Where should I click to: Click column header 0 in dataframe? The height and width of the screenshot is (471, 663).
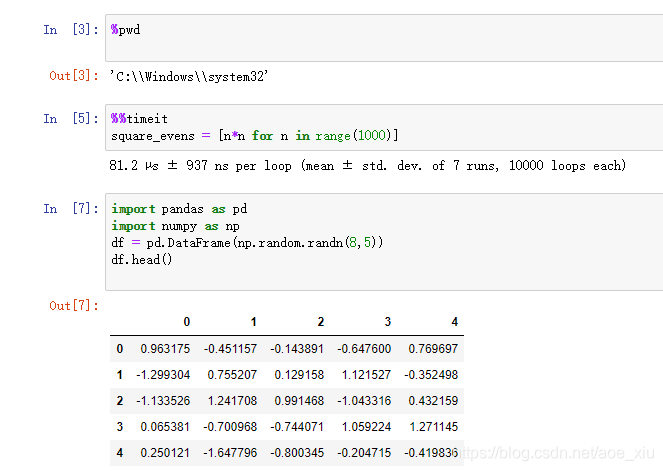tap(186, 322)
